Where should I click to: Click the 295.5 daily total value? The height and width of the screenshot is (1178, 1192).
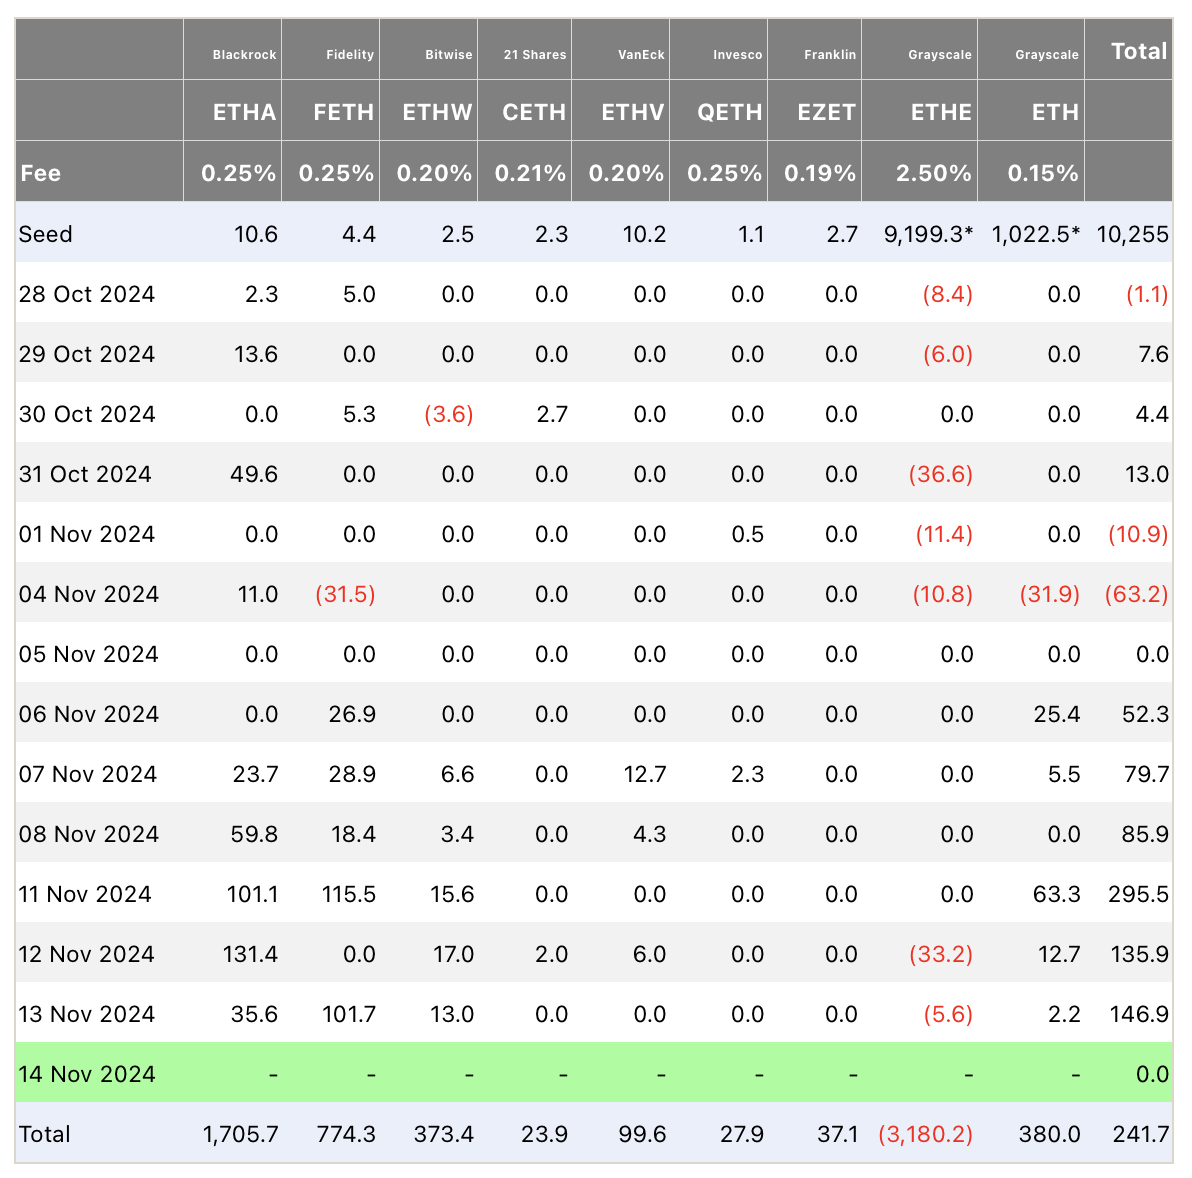pyautogui.click(x=1138, y=895)
